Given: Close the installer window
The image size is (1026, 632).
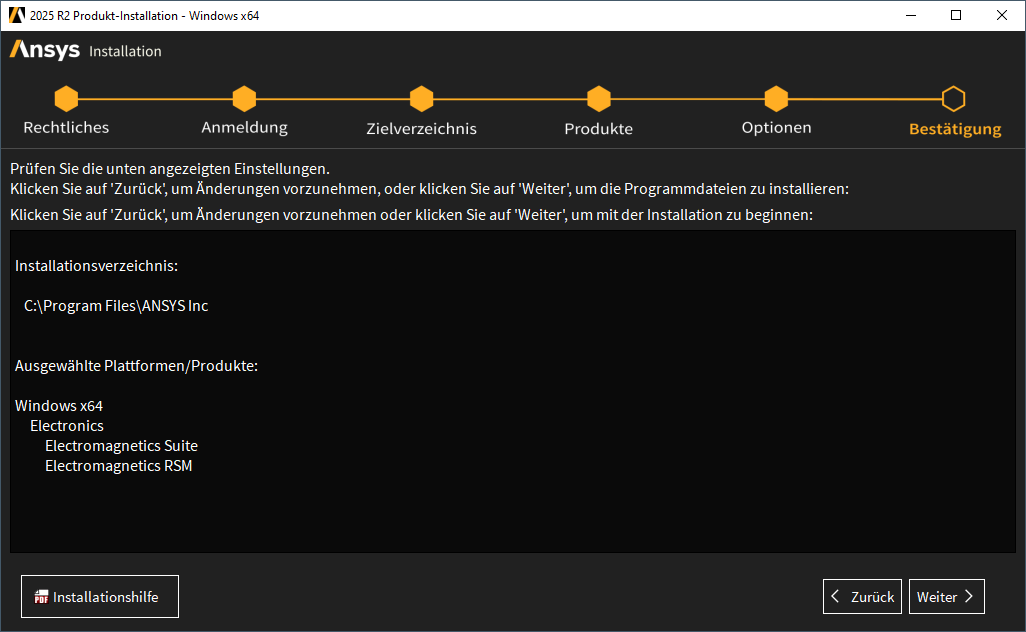Looking at the screenshot, I should (x=1002, y=15).
